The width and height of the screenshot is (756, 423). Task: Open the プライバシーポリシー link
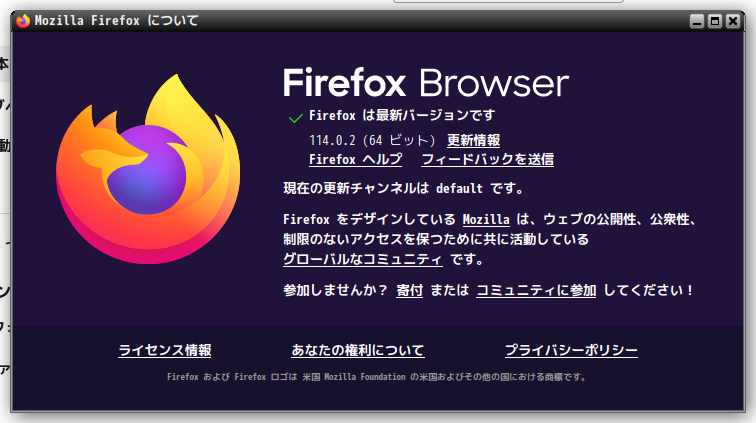(571, 350)
